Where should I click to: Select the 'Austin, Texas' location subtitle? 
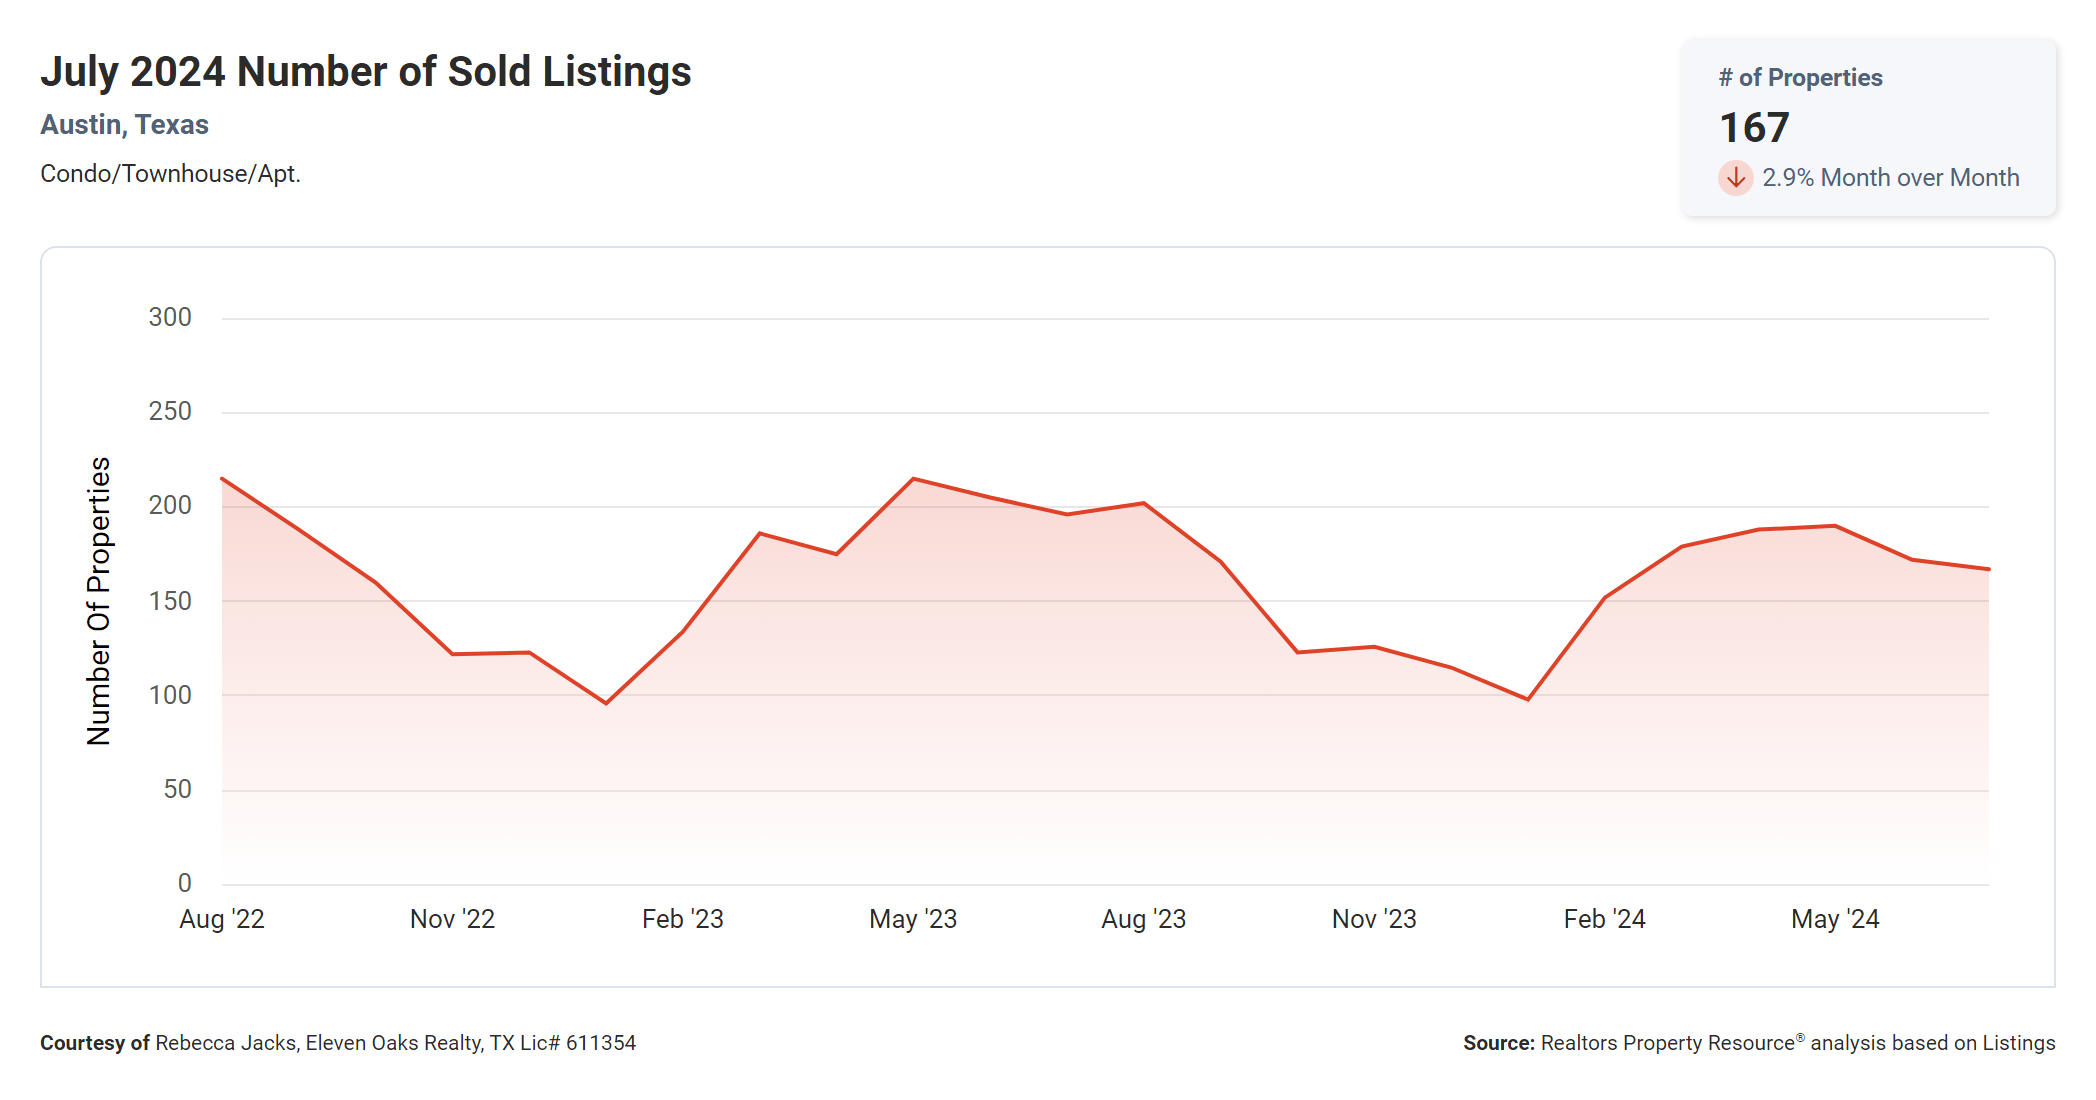[x=124, y=125]
